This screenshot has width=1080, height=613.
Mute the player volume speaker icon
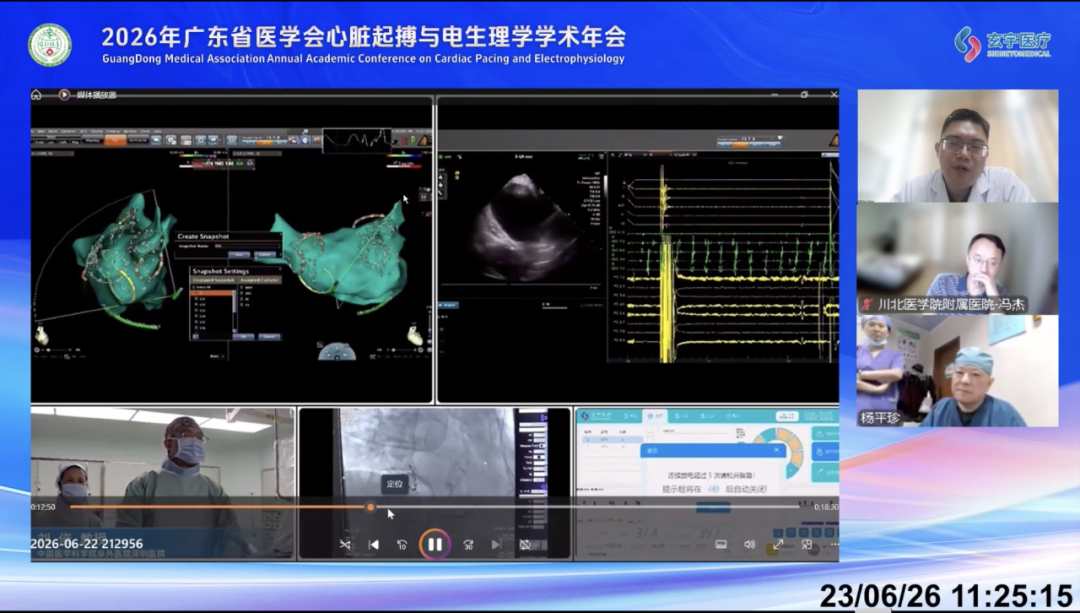(x=749, y=544)
